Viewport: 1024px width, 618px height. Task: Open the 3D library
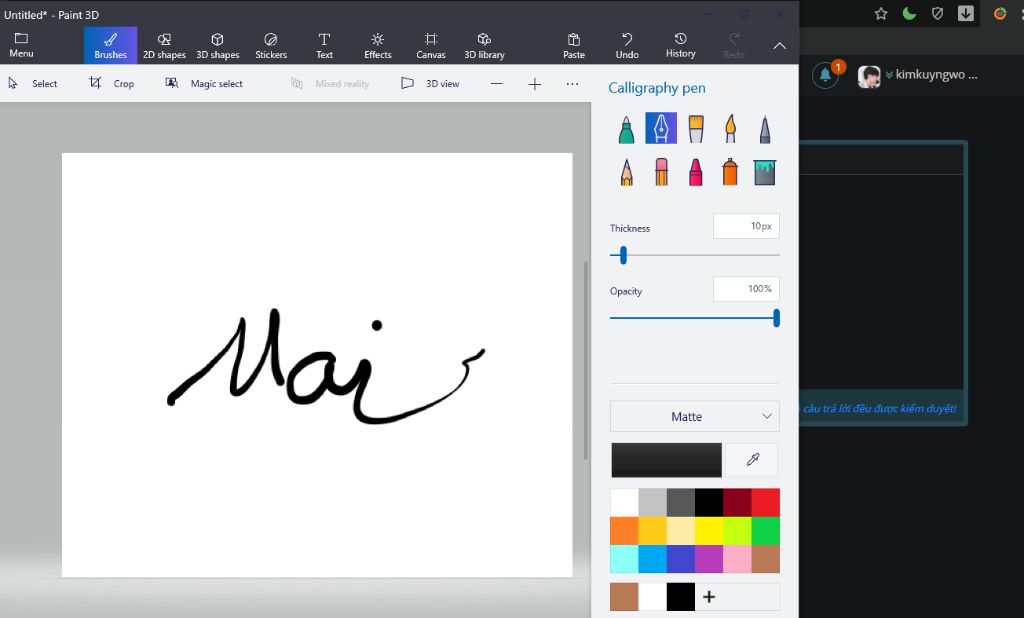pyautogui.click(x=484, y=45)
